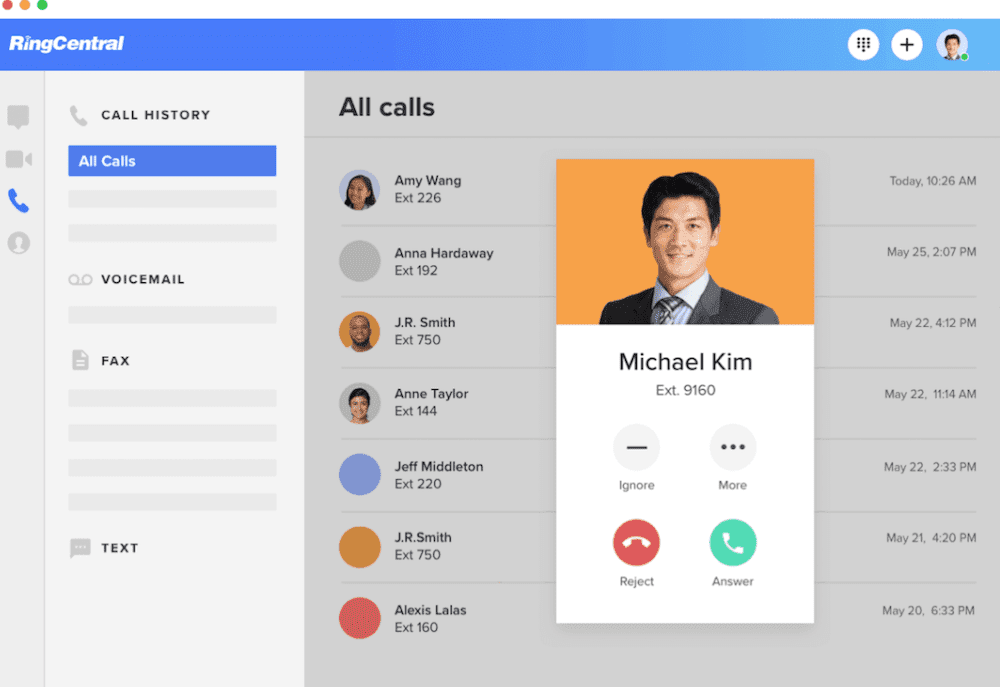Open the user profile avatar menu
This screenshot has width=1000, height=687.
[x=952, y=45]
